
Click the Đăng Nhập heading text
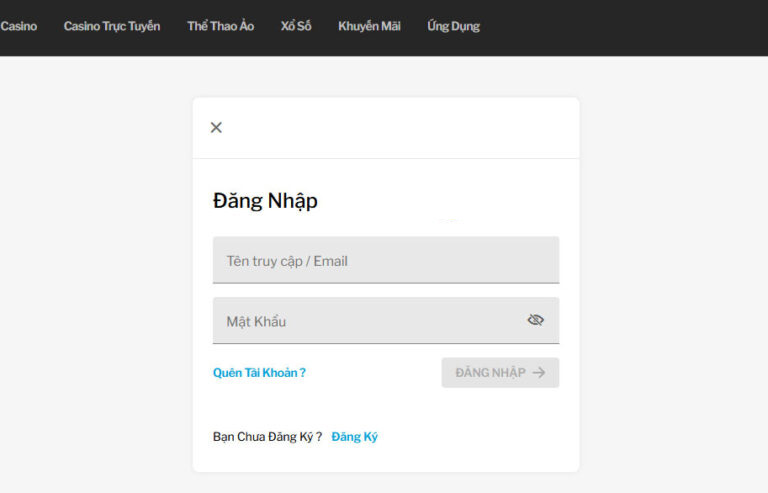click(265, 201)
